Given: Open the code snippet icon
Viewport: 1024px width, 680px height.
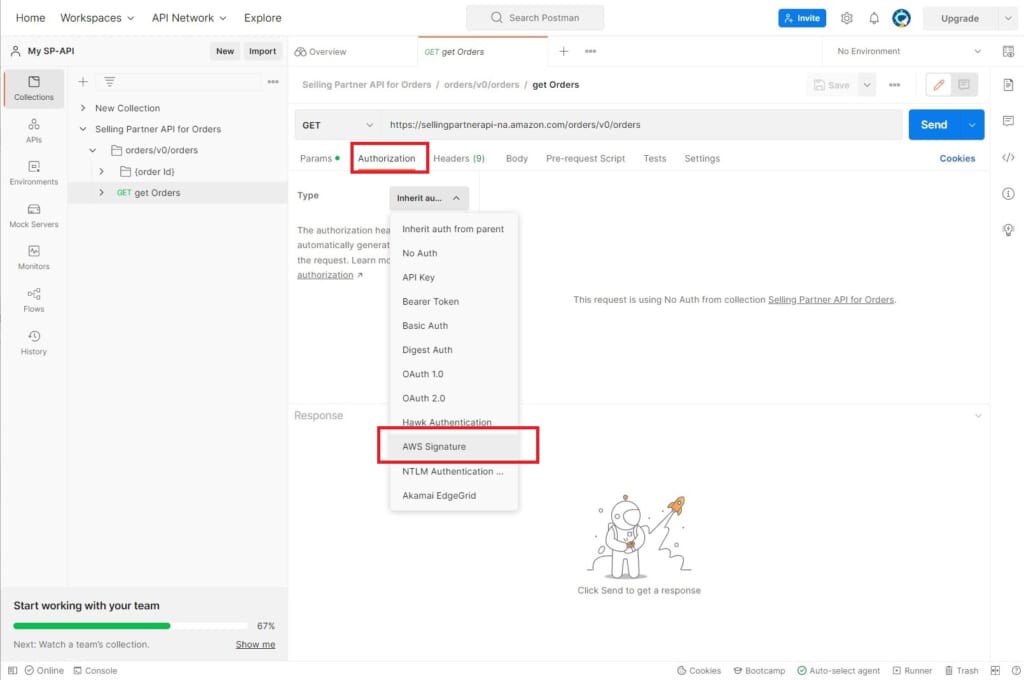Looking at the screenshot, I should 1008,157.
